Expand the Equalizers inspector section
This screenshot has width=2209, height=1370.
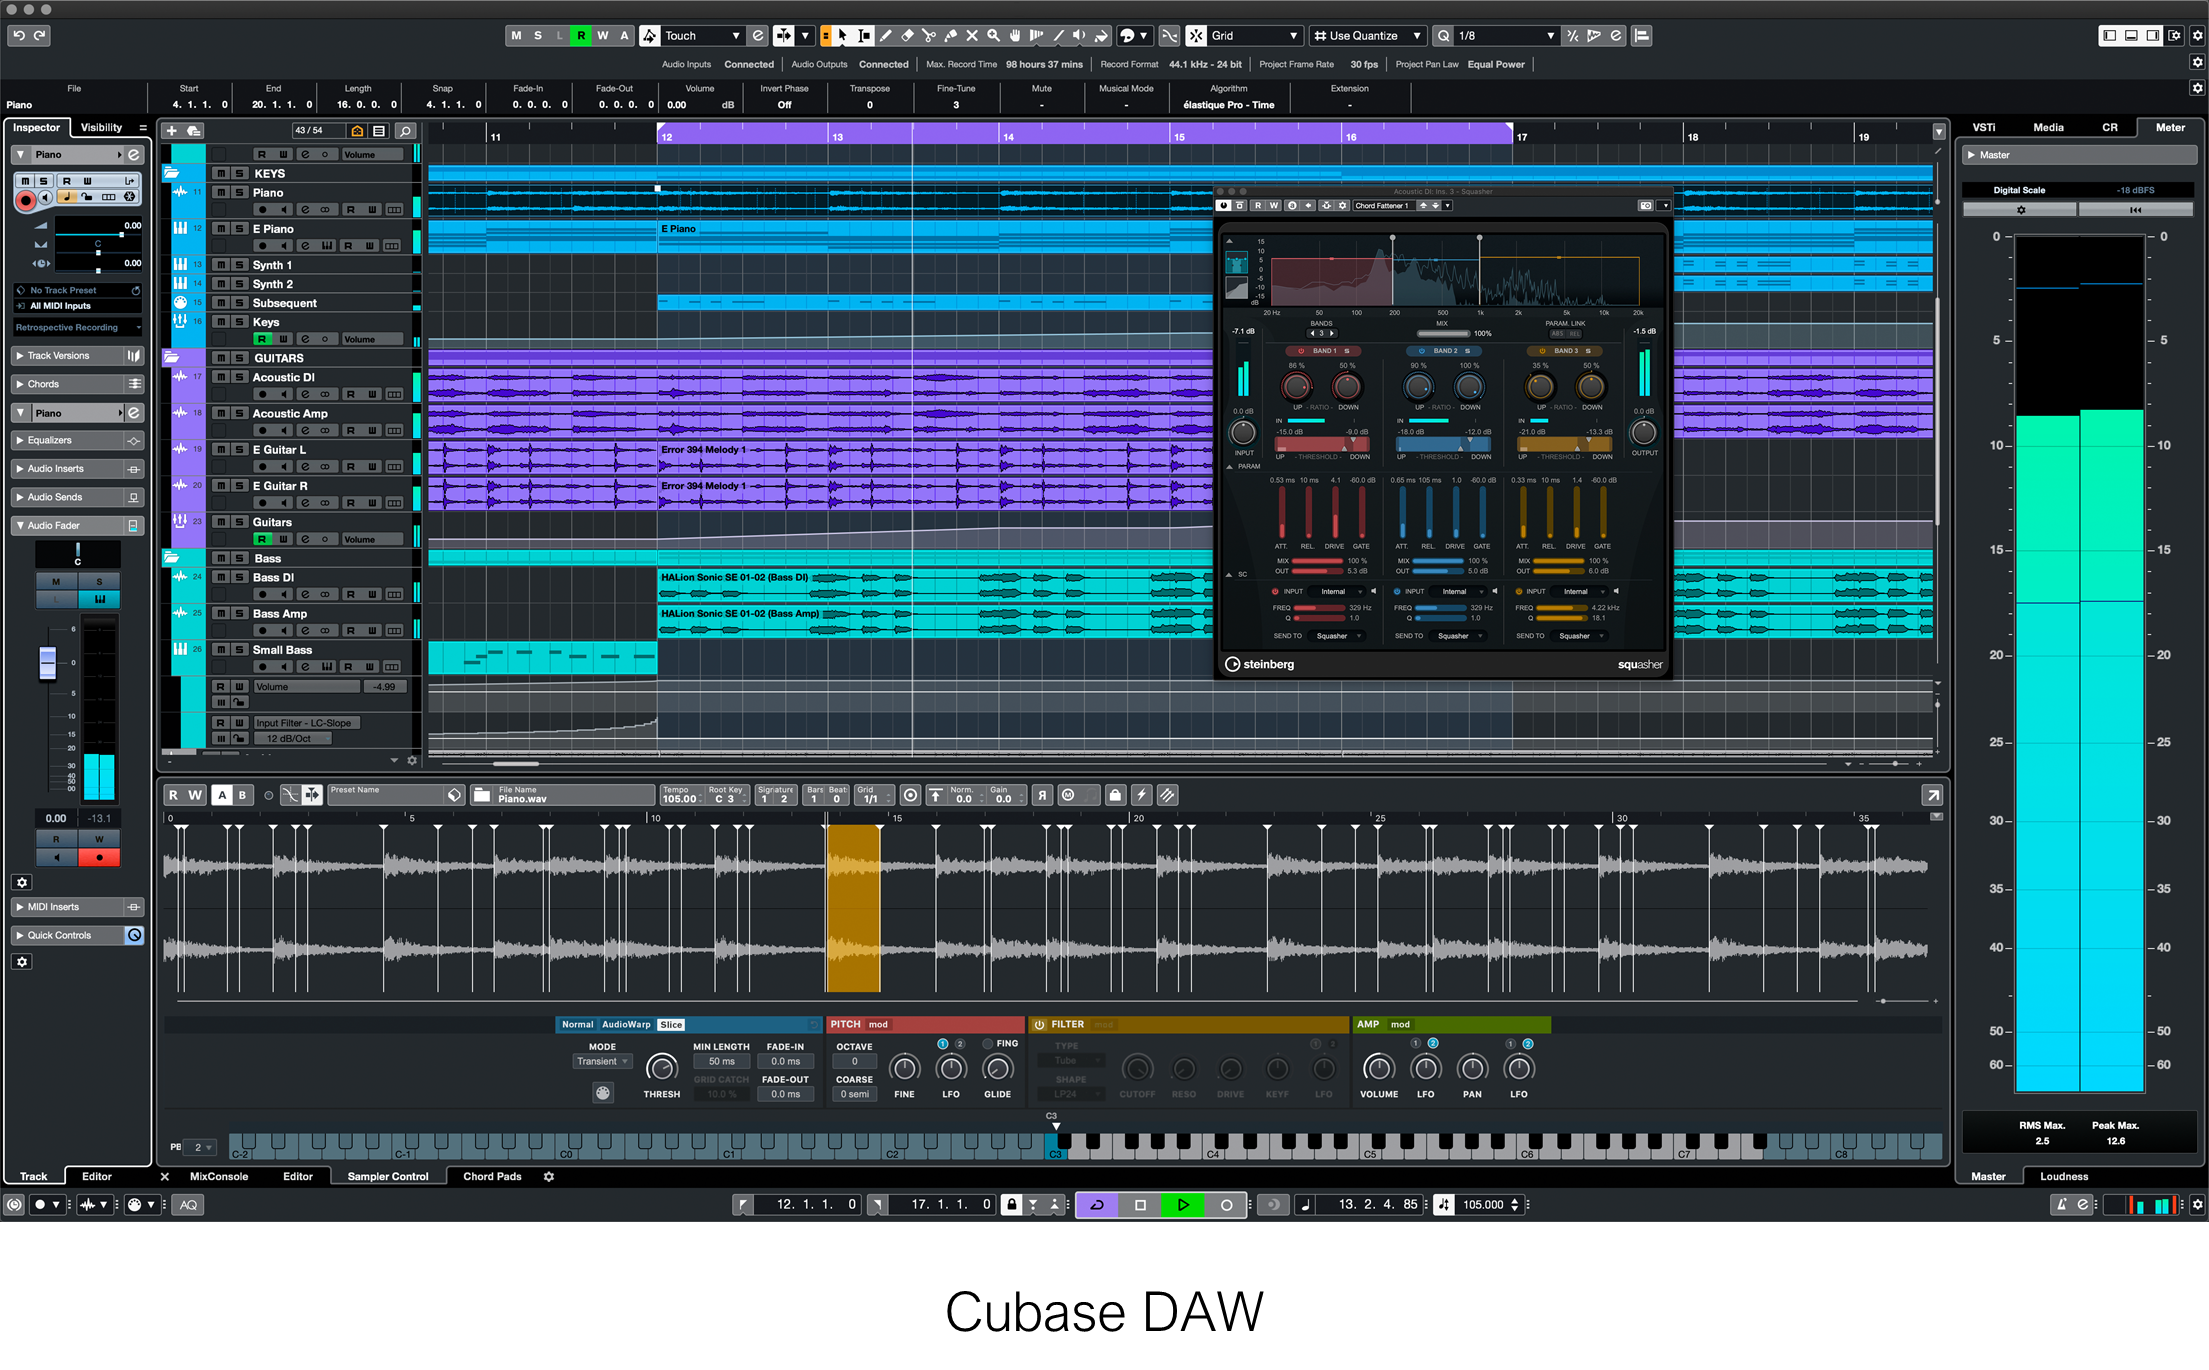(50, 440)
